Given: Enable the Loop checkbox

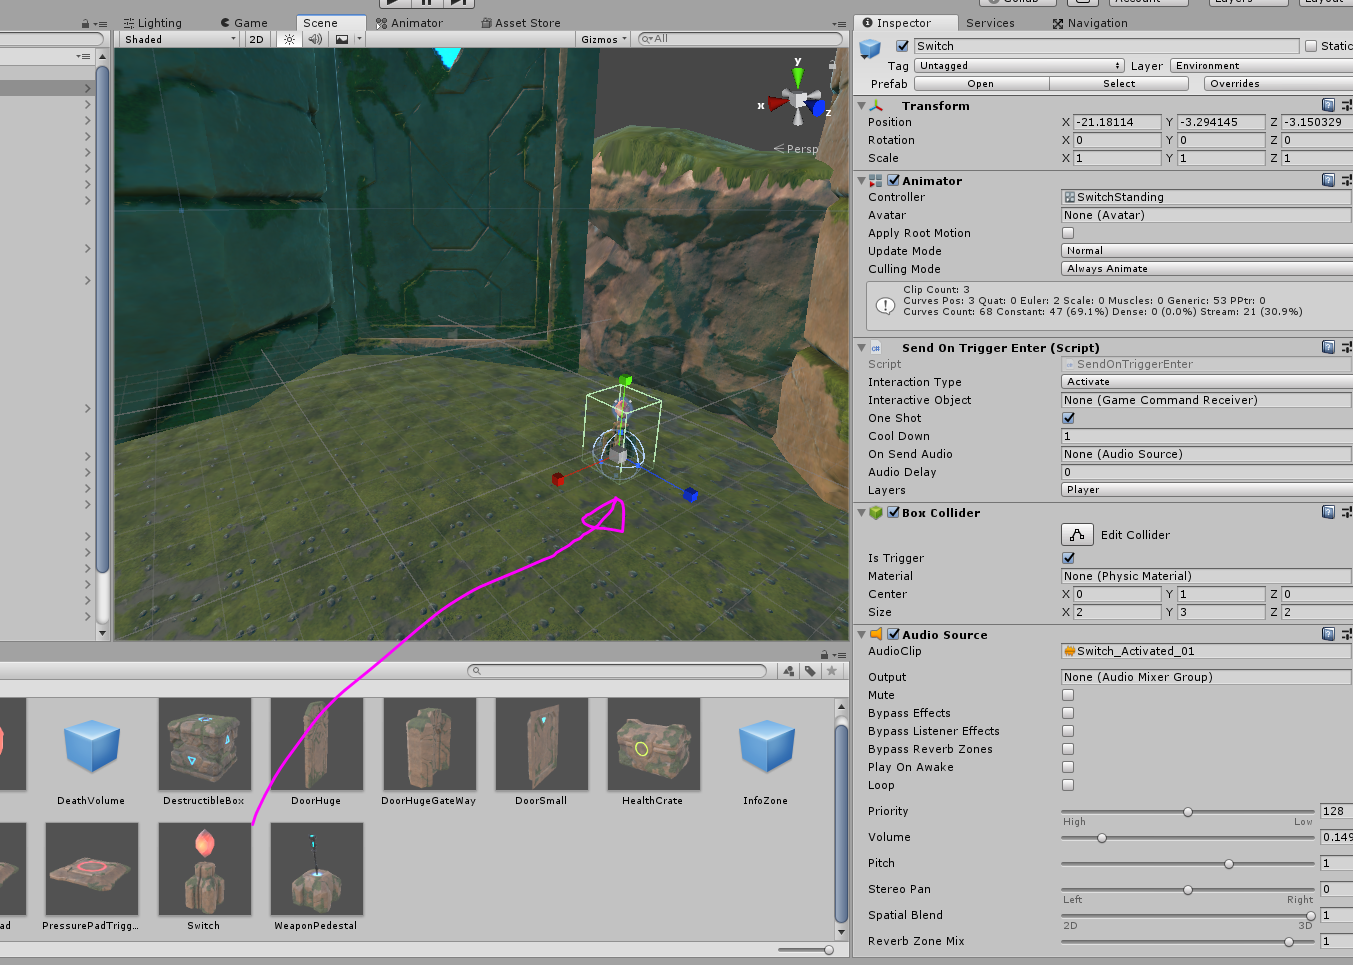Looking at the screenshot, I should click(x=1068, y=785).
